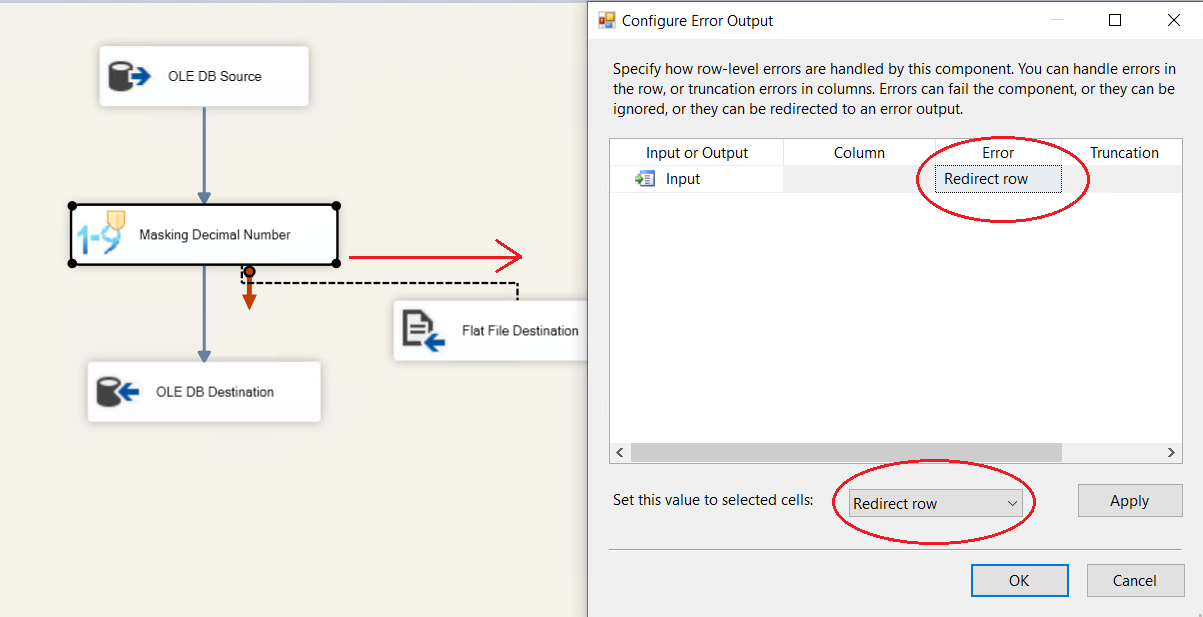Click the Configure Error Output title icon
The height and width of the screenshot is (617, 1203).
tap(607, 20)
